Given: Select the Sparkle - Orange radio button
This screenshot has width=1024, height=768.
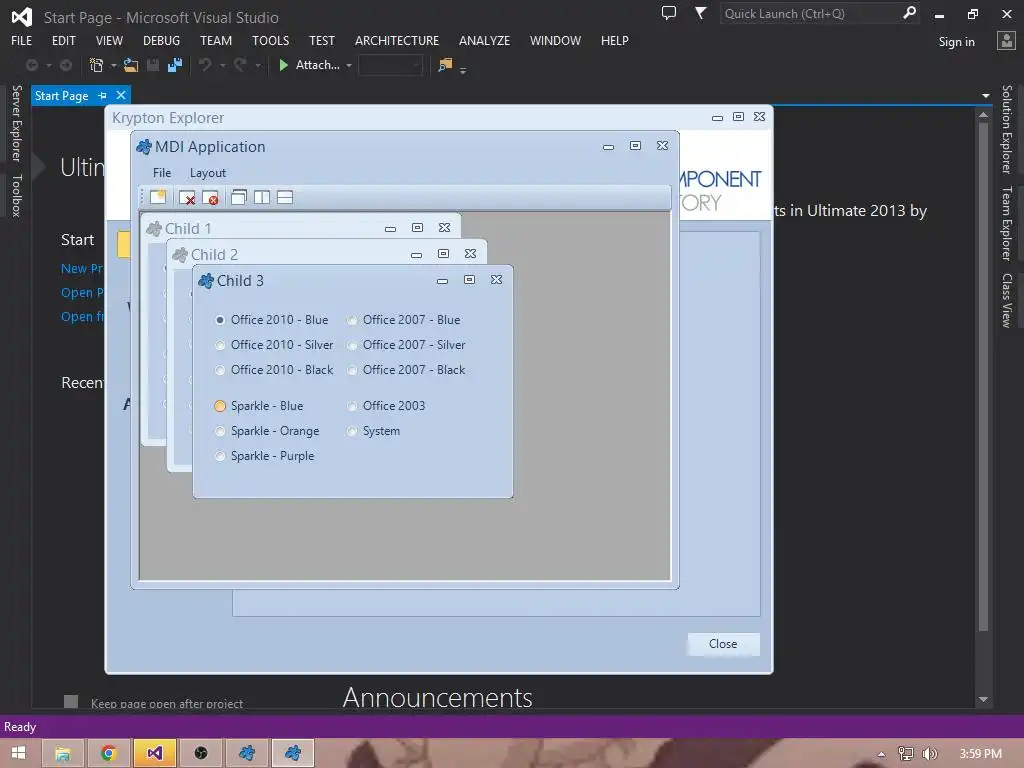Looking at the screenshot, I should coord(220,431).
